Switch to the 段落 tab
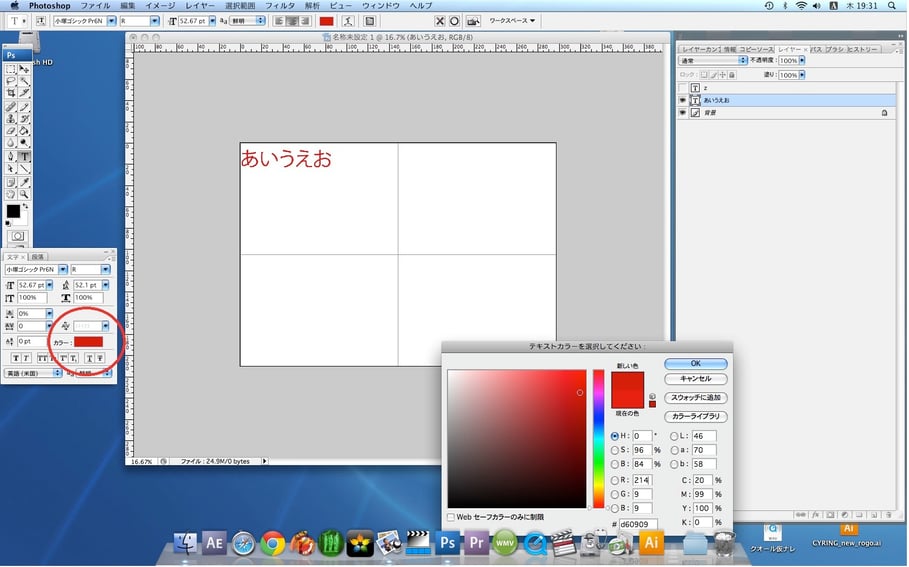 pyautogui.click(x=38, y=257)
